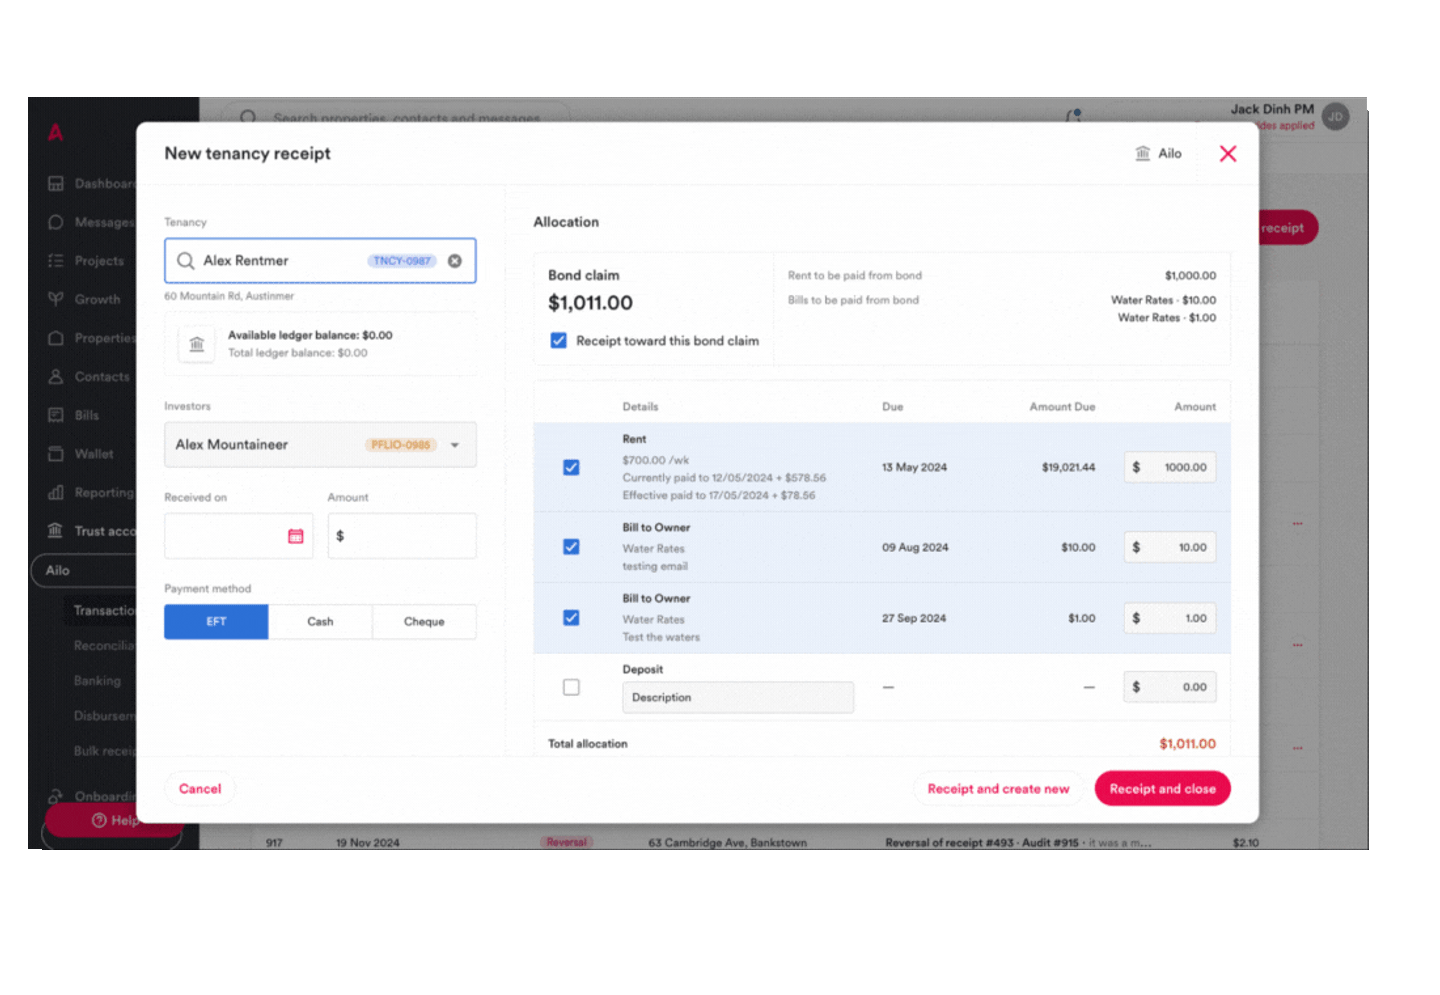Screen dimensions: 1440x995
Task: Click the Amount input field under Received on
Action: click(402, 536)
